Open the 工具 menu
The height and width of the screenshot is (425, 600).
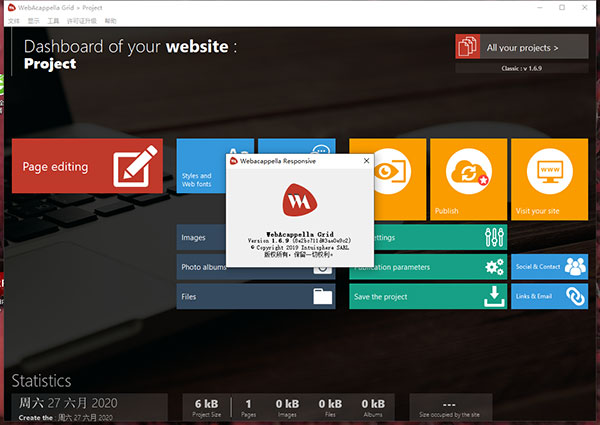[x=53, y=21]
